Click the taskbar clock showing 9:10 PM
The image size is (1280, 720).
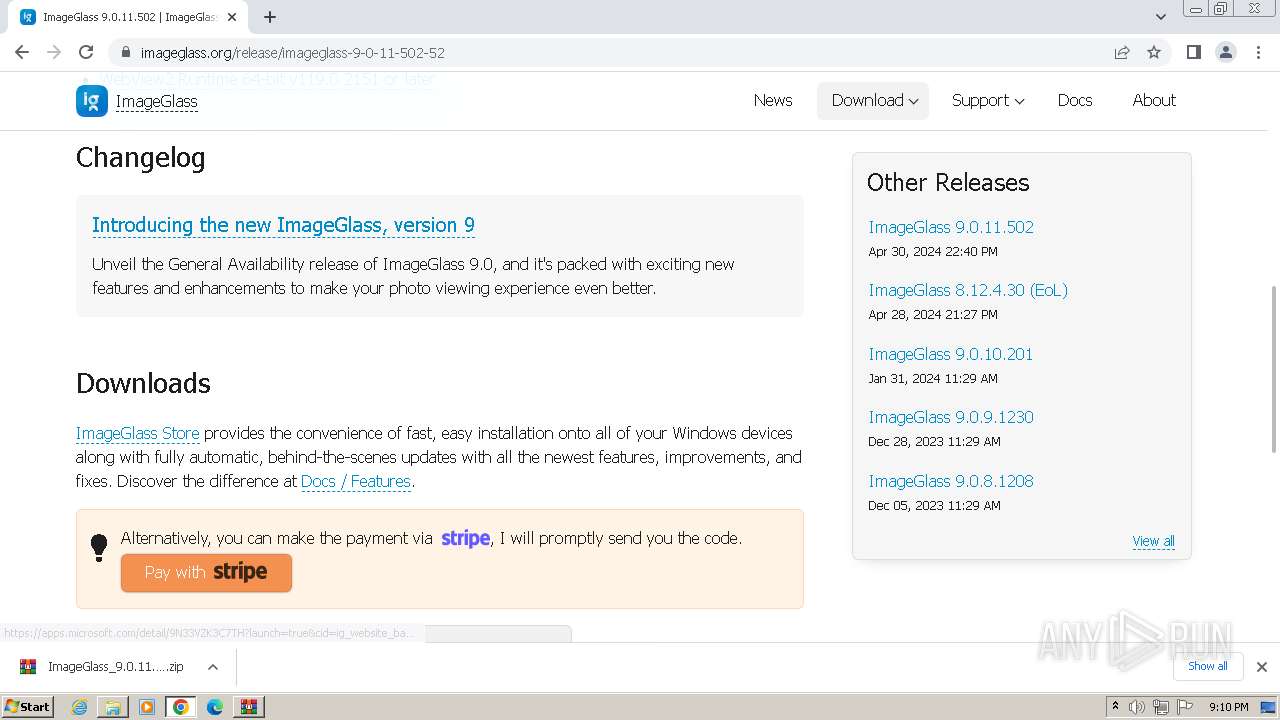(x=1228, y=707)
